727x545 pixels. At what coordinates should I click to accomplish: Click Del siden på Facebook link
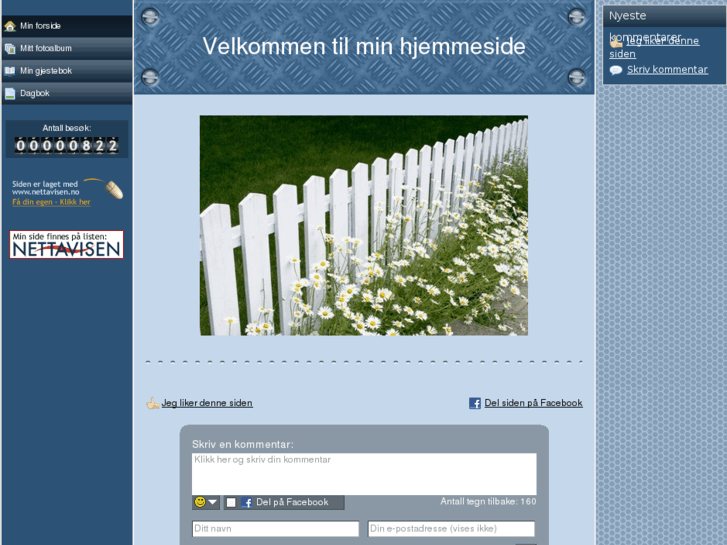[x=533, y=403]
